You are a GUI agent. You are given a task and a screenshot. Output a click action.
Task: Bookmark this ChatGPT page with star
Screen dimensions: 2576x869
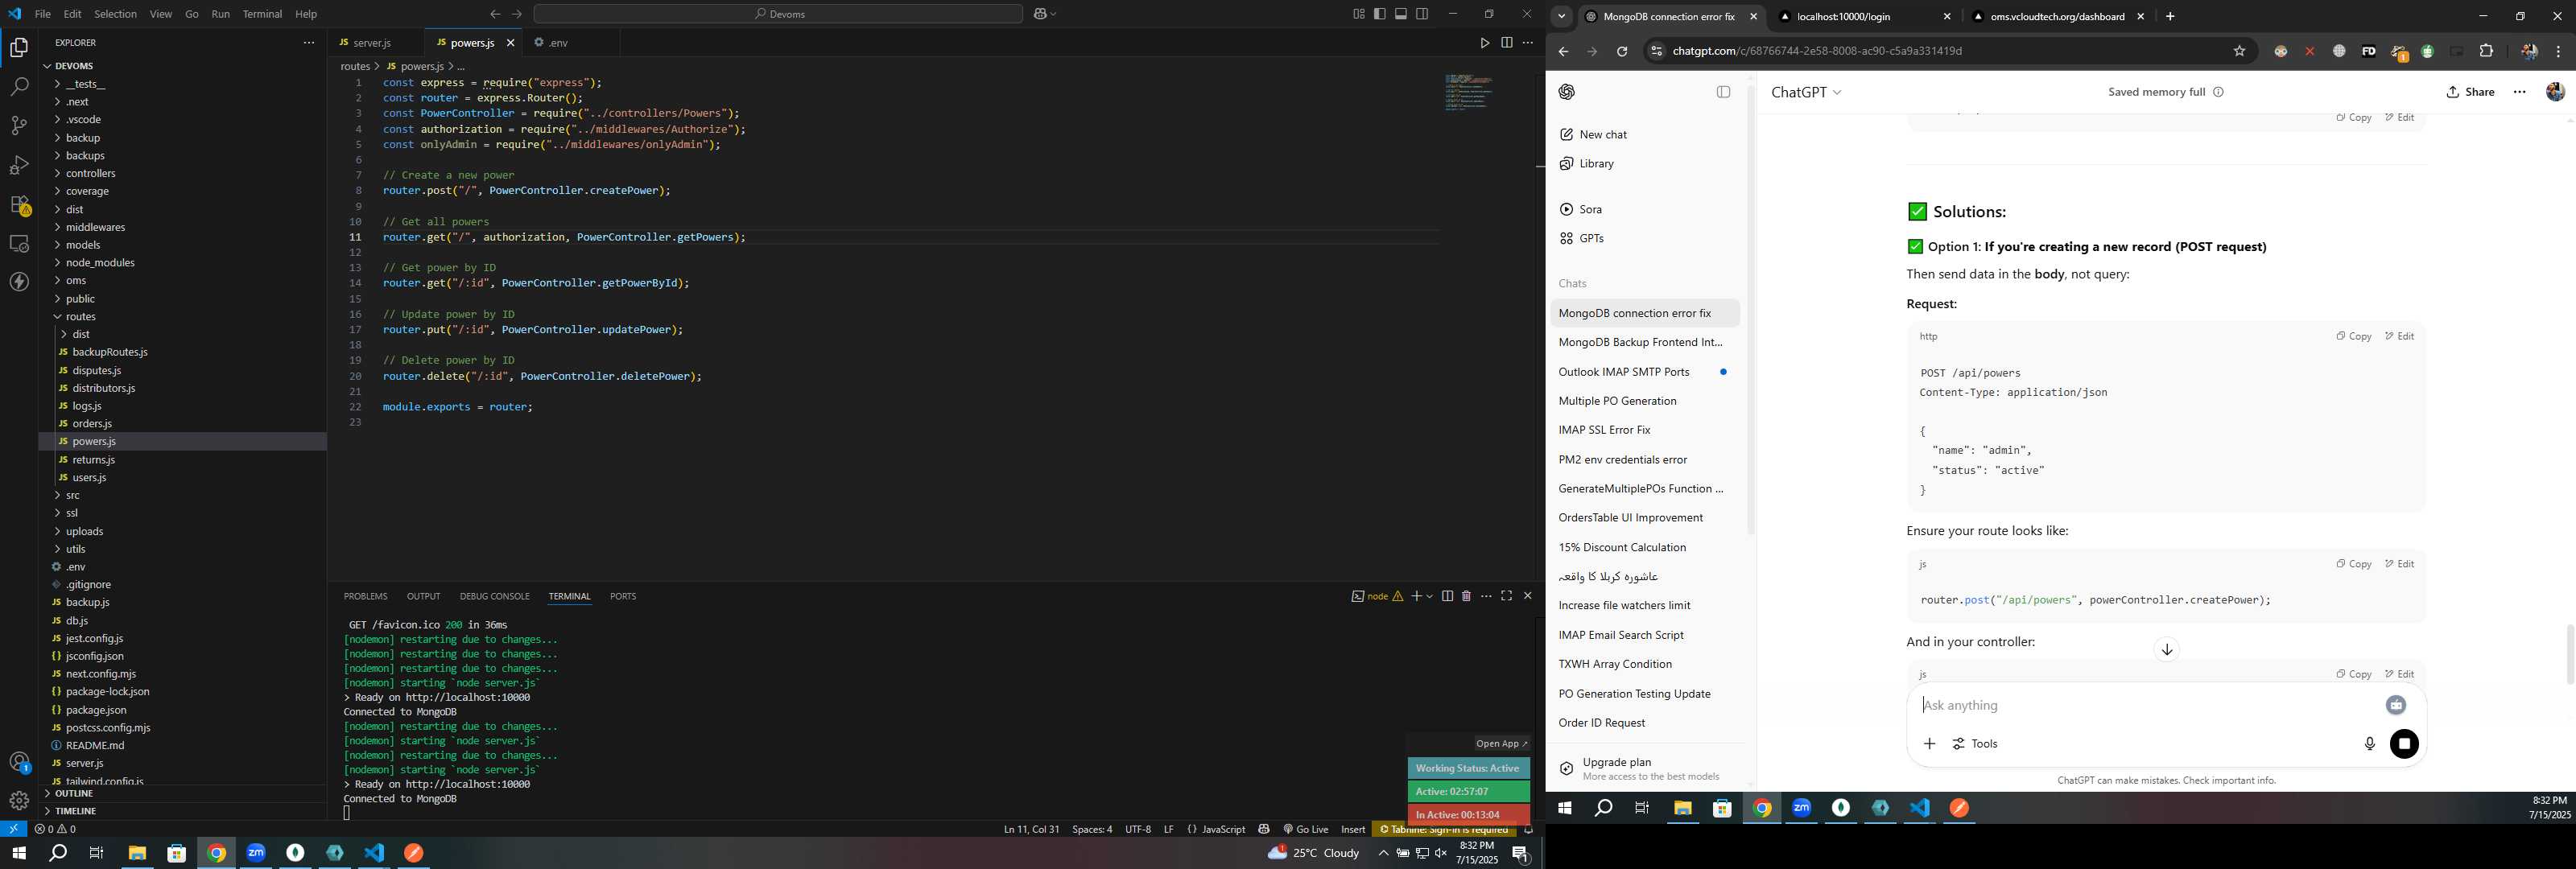2239,52
